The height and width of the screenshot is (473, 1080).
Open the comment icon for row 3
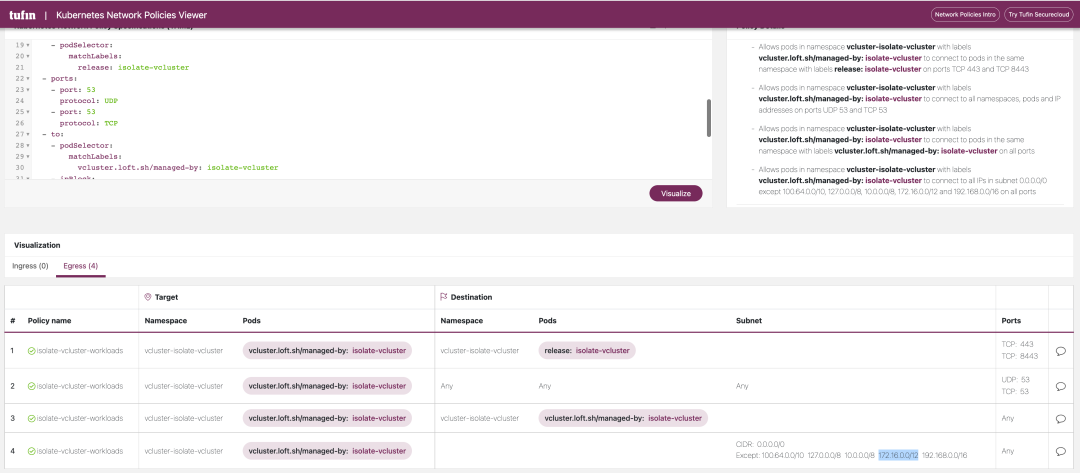pyautogui.click(x=1061, y=418)
